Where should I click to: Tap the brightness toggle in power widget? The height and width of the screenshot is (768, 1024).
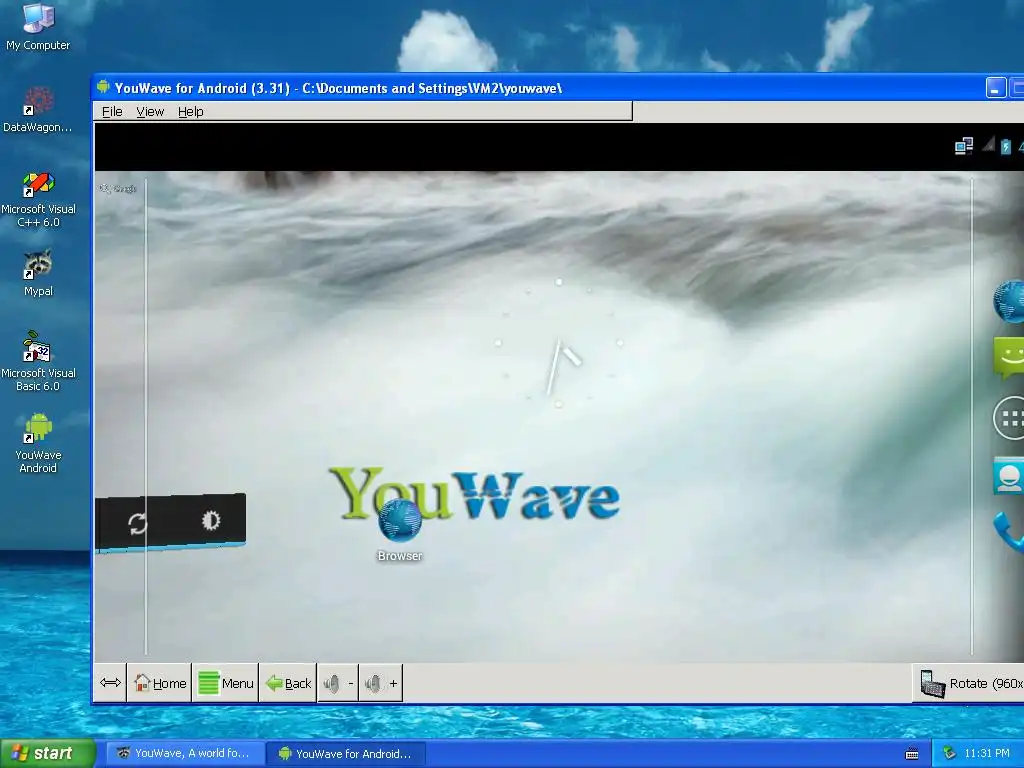click(210, 520)
